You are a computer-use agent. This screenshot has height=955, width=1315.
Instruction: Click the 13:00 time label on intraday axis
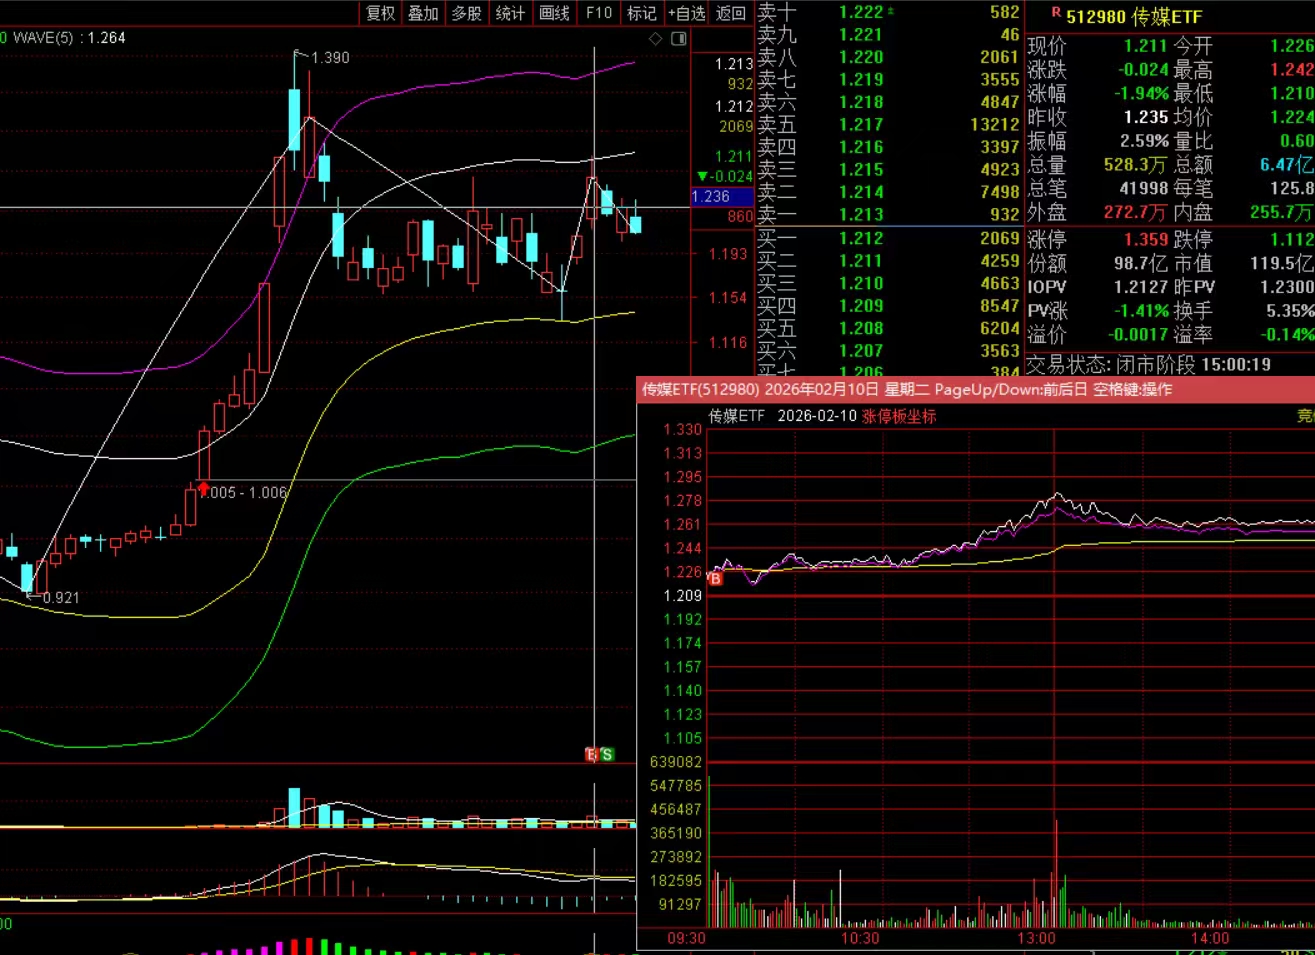tap(1036, 938)
